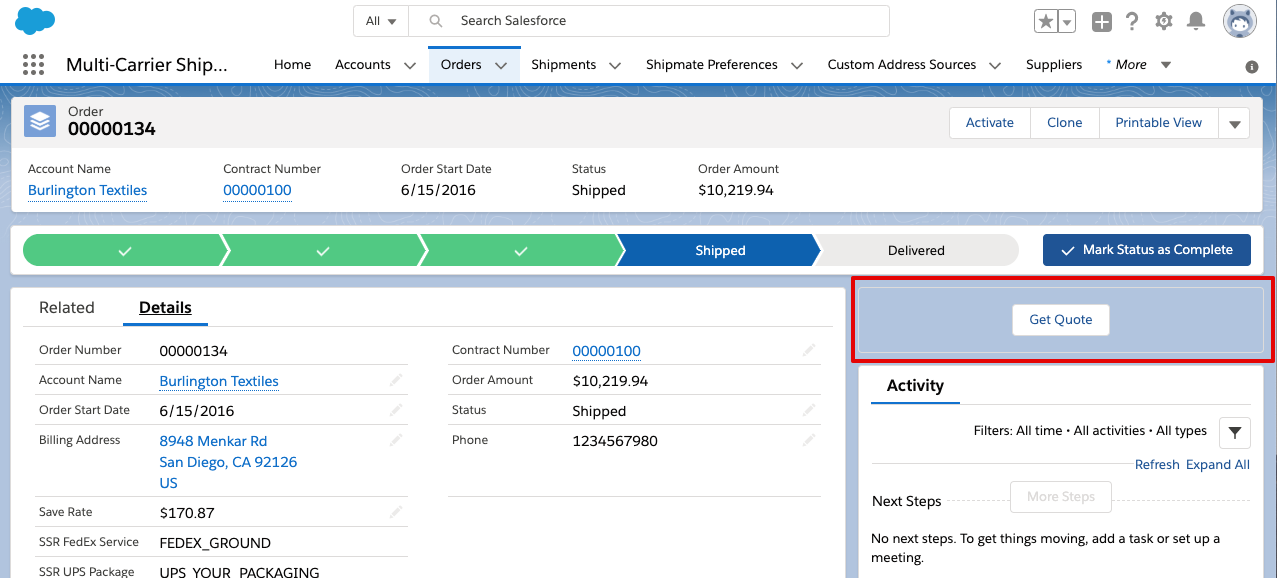Expand the Accounts tab chevron
Screen dimensions: 1280x578
[x=409, y=65]
